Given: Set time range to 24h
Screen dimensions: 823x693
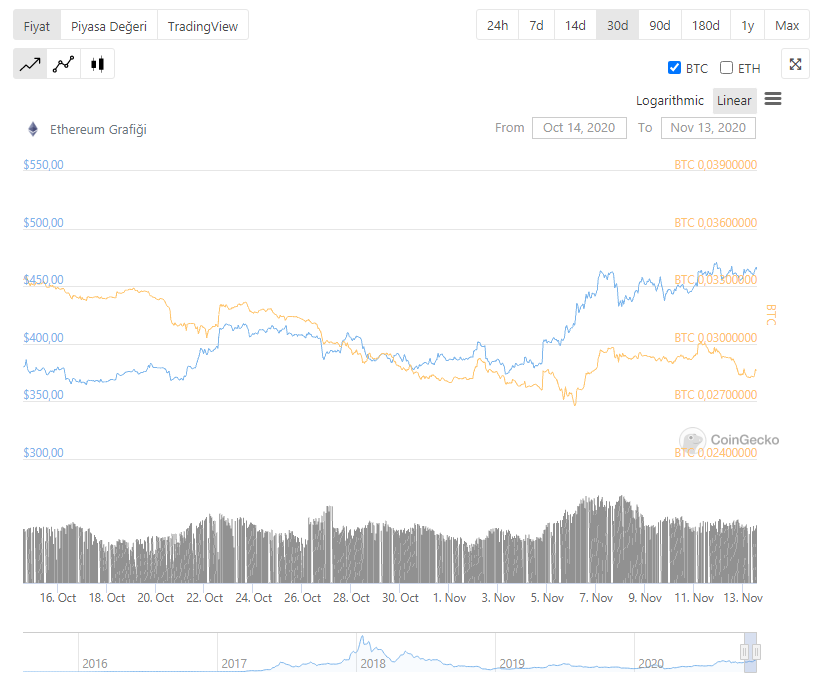Looking at the screenshot, I should pyautogui.click(x=497, y=25).
